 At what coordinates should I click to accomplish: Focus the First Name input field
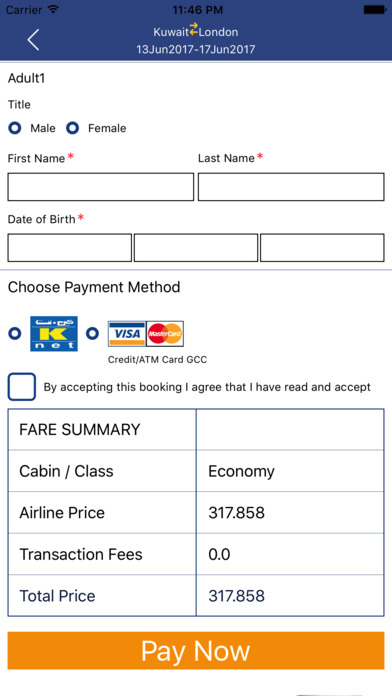click(x=100, y=187)
